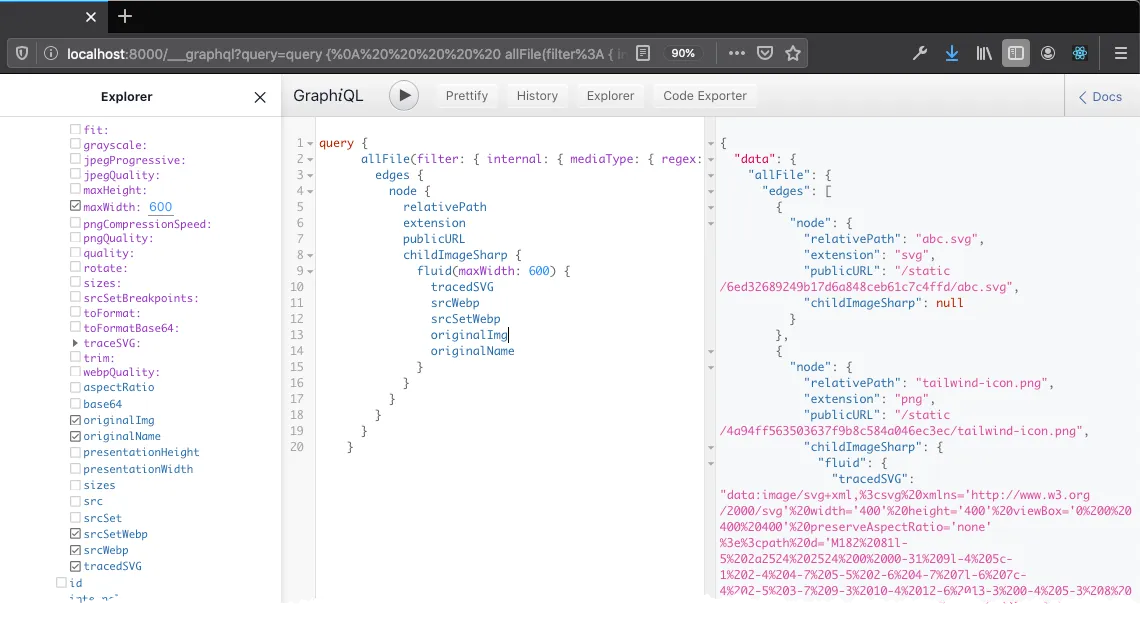Screen dimensions: 1140x628
Task: Click the 90% zoom control
Action: [684, 53]
